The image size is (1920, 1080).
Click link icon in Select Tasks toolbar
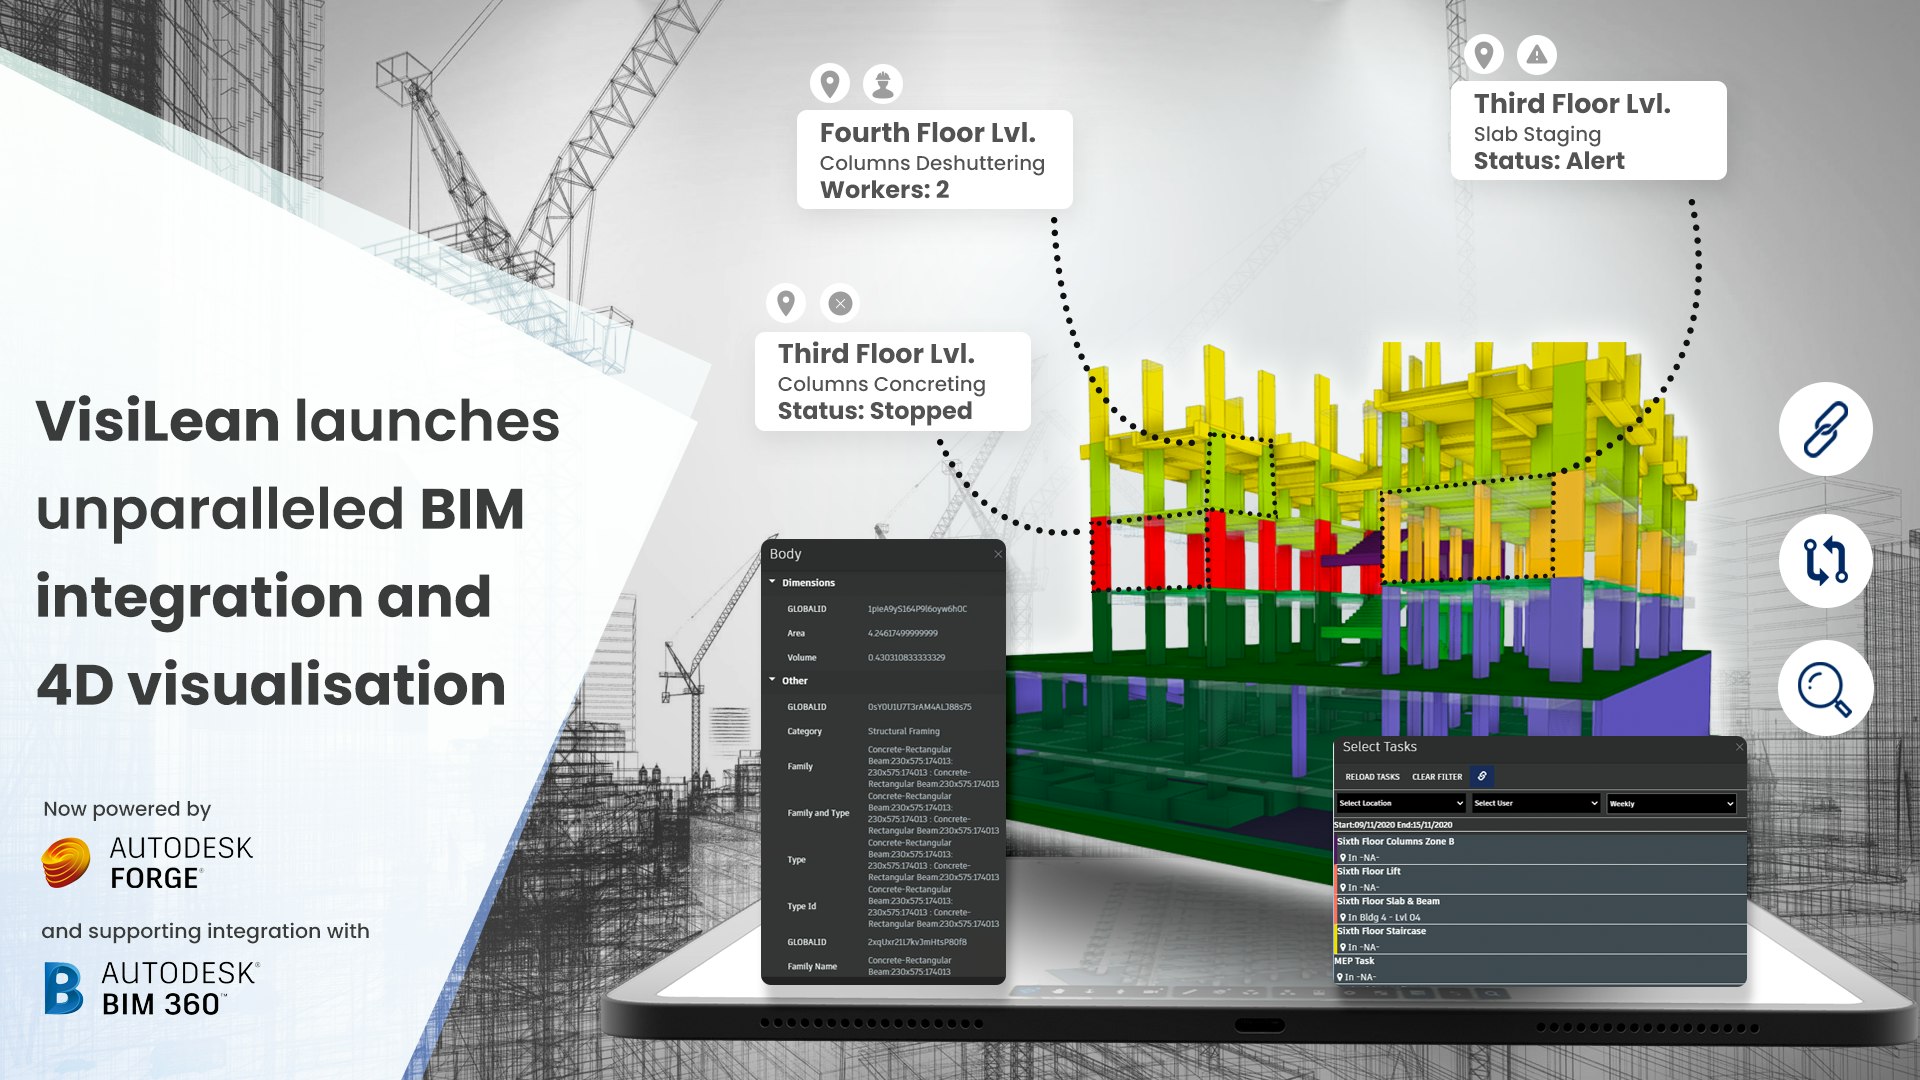(1482, 776)
